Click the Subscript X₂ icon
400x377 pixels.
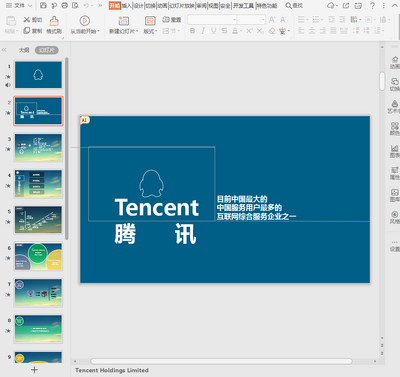tap(260, 31)
